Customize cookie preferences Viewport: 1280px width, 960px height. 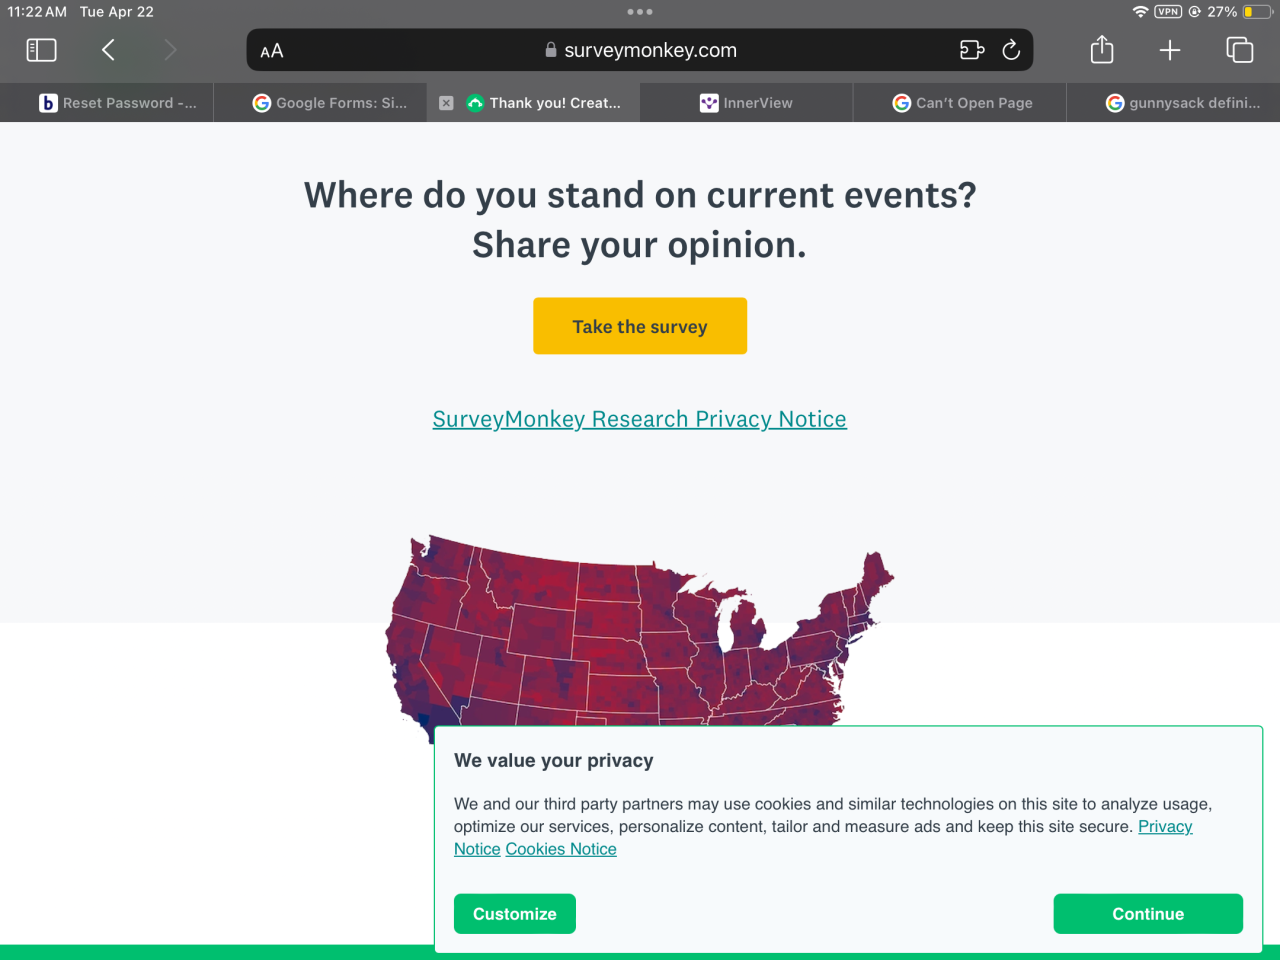515,914
